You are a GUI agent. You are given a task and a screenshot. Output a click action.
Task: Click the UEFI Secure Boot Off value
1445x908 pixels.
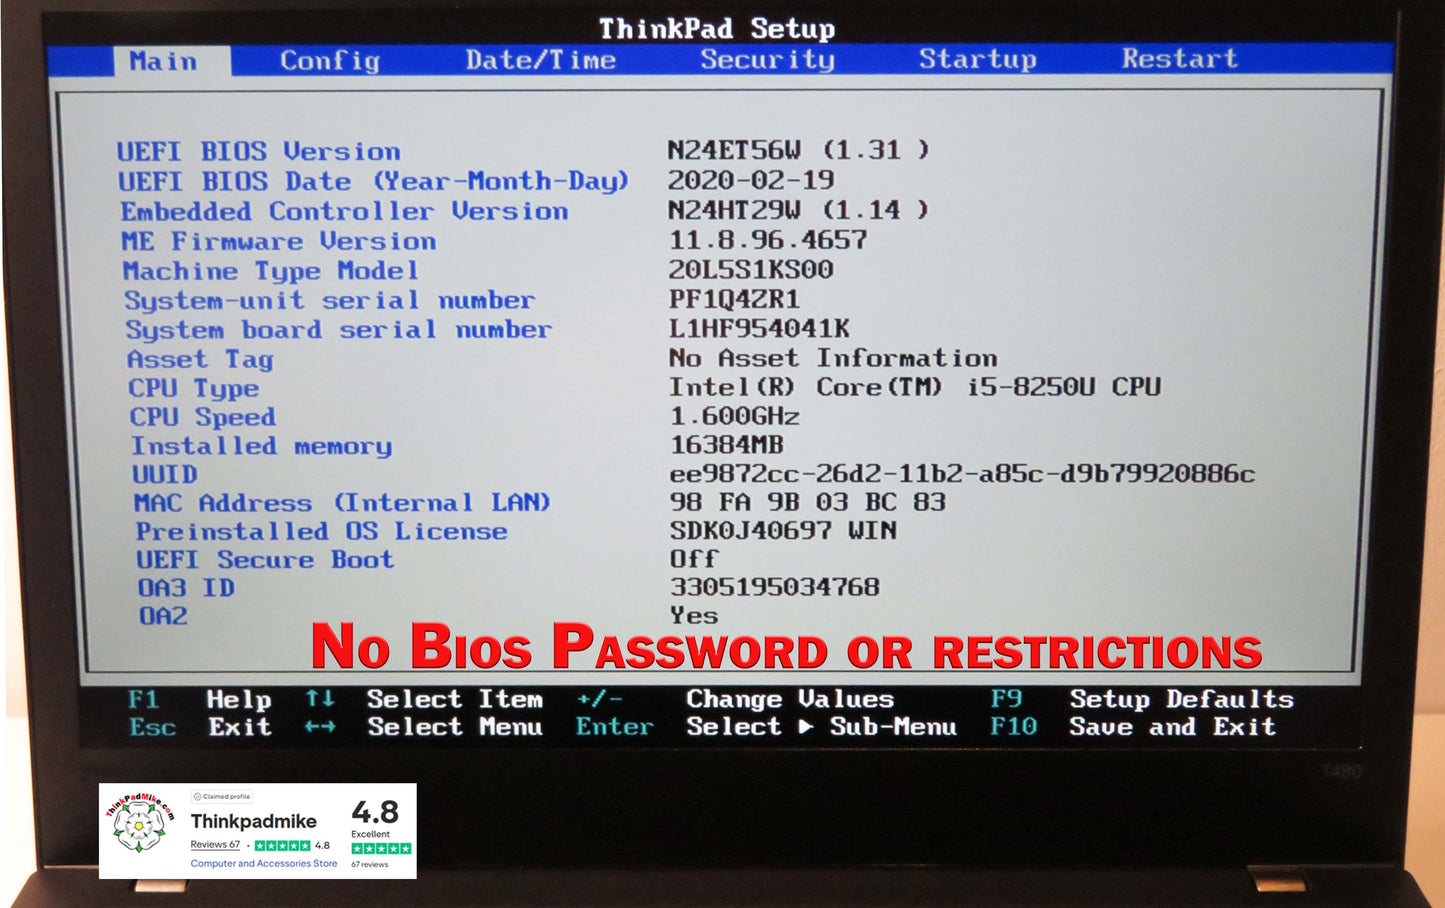coord(694,559)
